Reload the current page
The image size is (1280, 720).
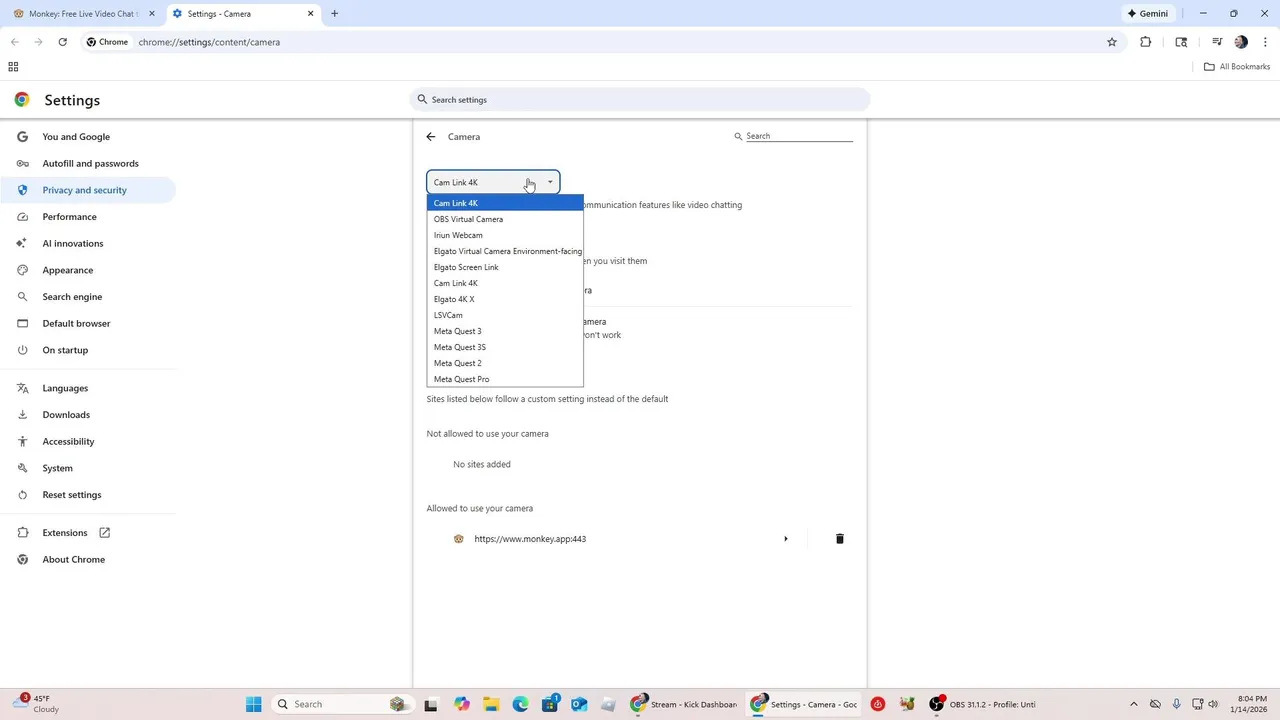(x=62, y=42)
